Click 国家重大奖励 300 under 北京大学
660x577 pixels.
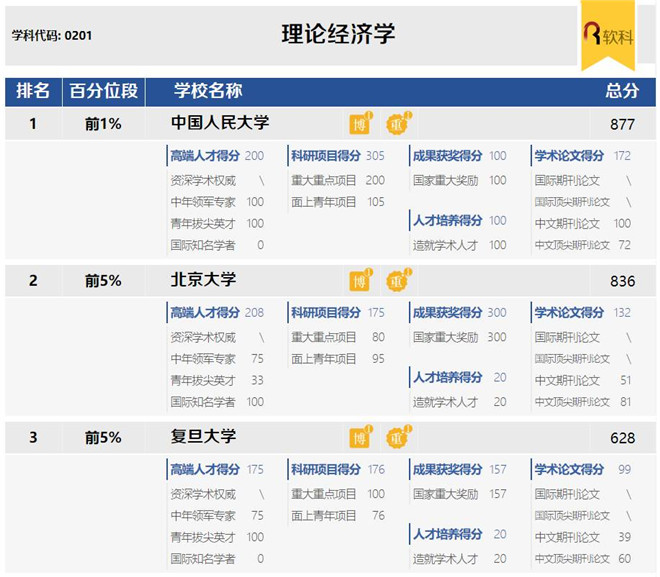pyautogui.click(x=459, y=337)
